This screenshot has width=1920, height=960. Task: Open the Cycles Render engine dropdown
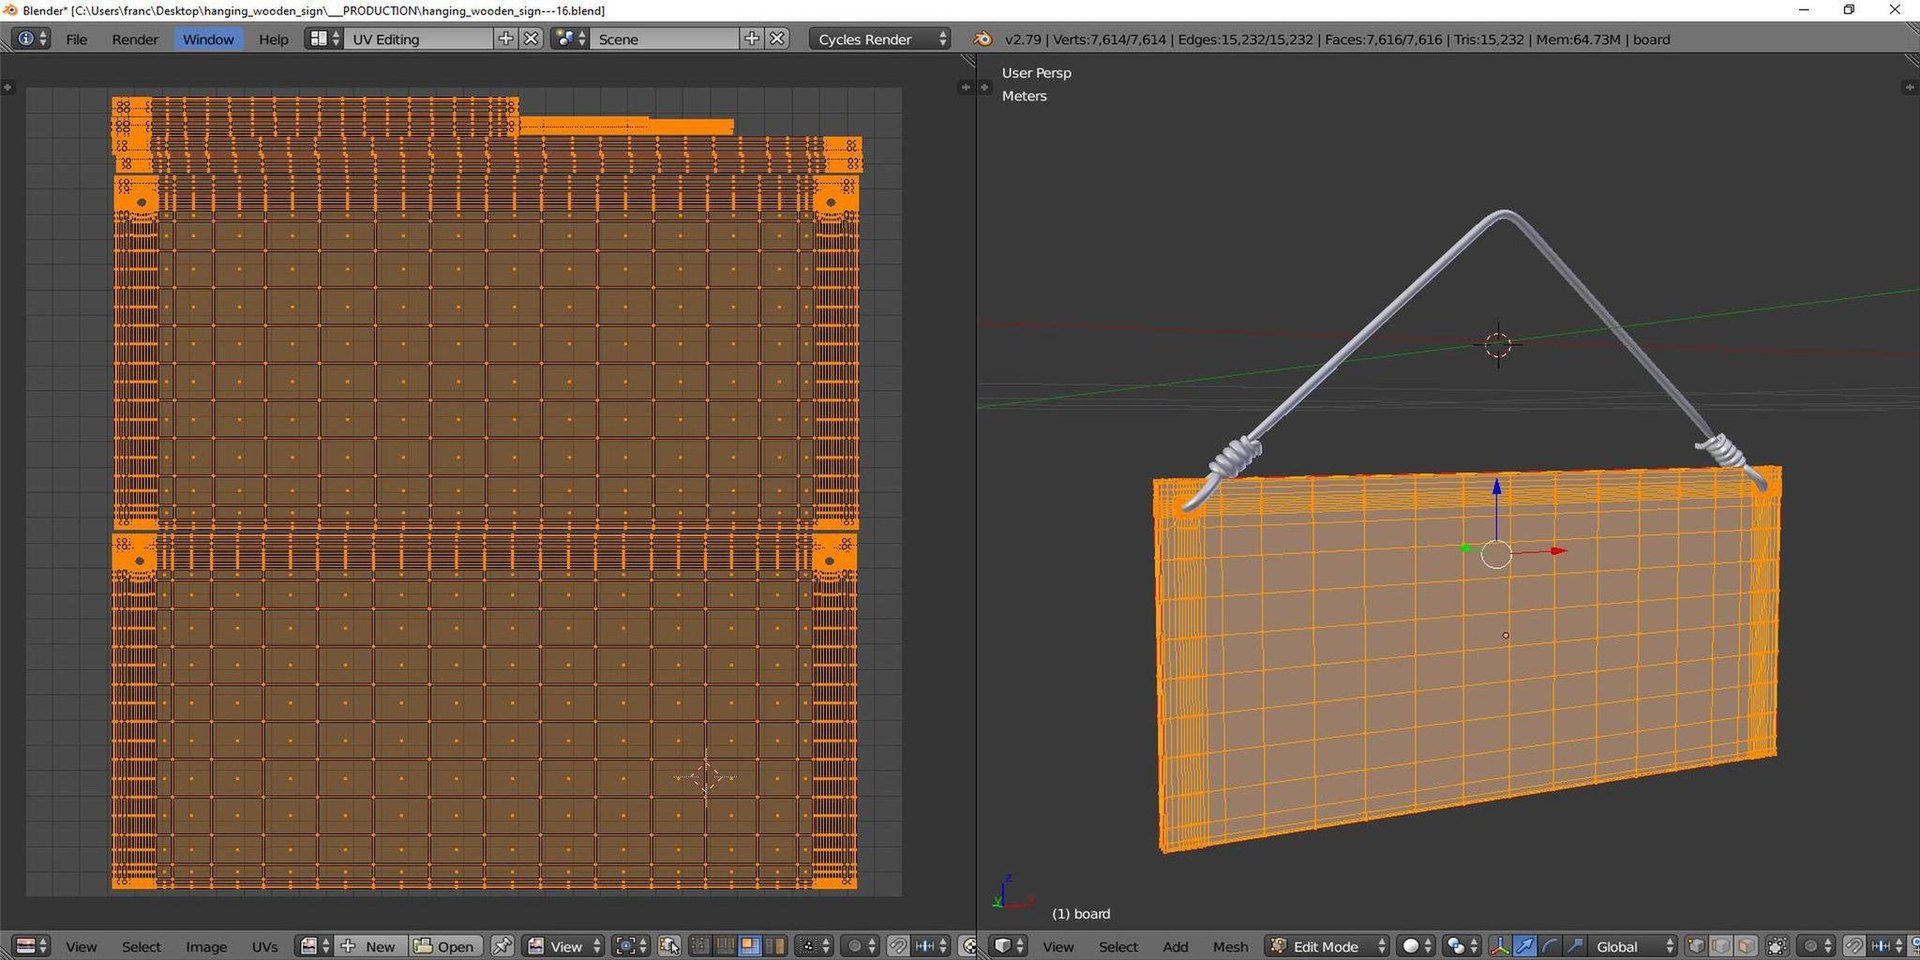[880, 39]
